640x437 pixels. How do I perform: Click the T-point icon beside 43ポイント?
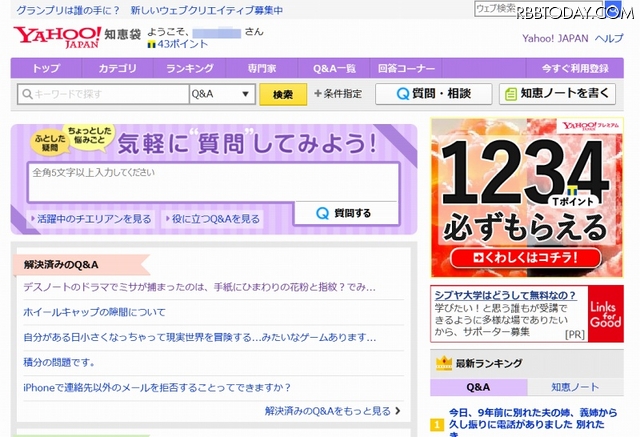tap(151, 44)
